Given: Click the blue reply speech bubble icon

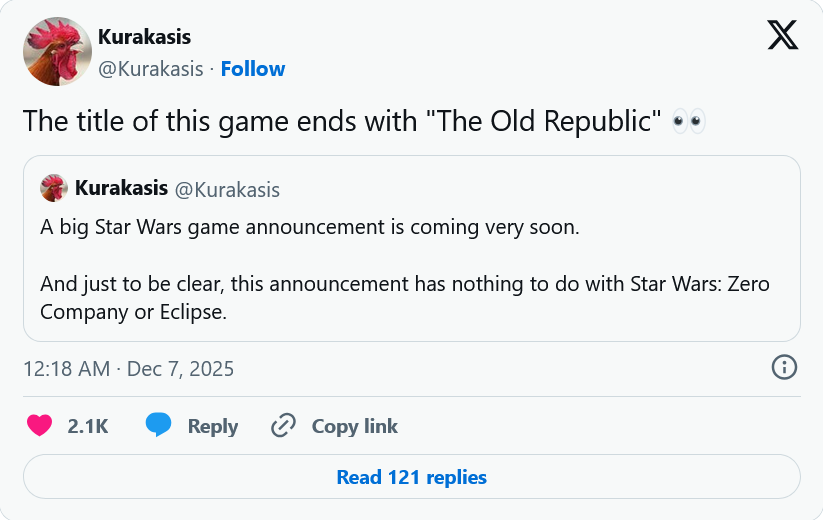Looking at the screenshot, I should (x=158, y=425).
